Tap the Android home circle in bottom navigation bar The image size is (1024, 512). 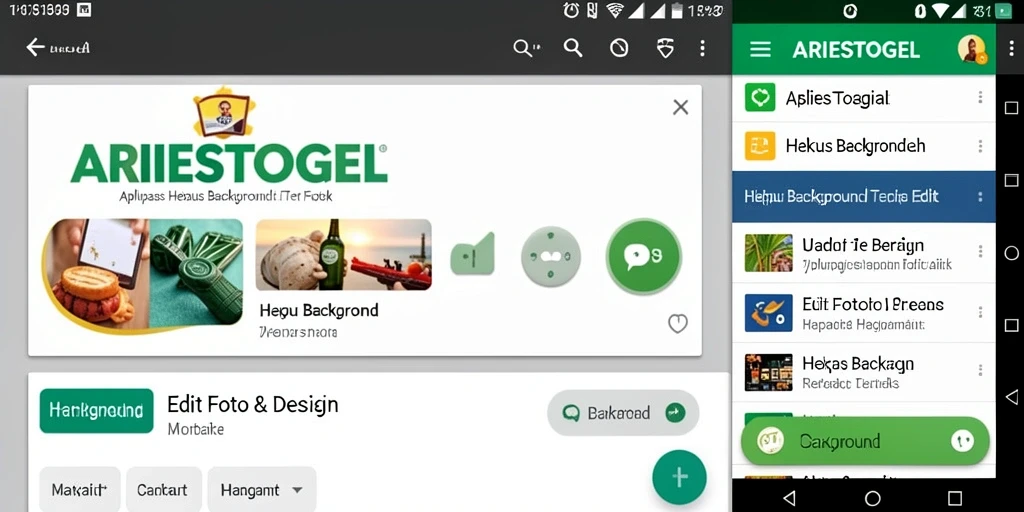click(872, 499)
